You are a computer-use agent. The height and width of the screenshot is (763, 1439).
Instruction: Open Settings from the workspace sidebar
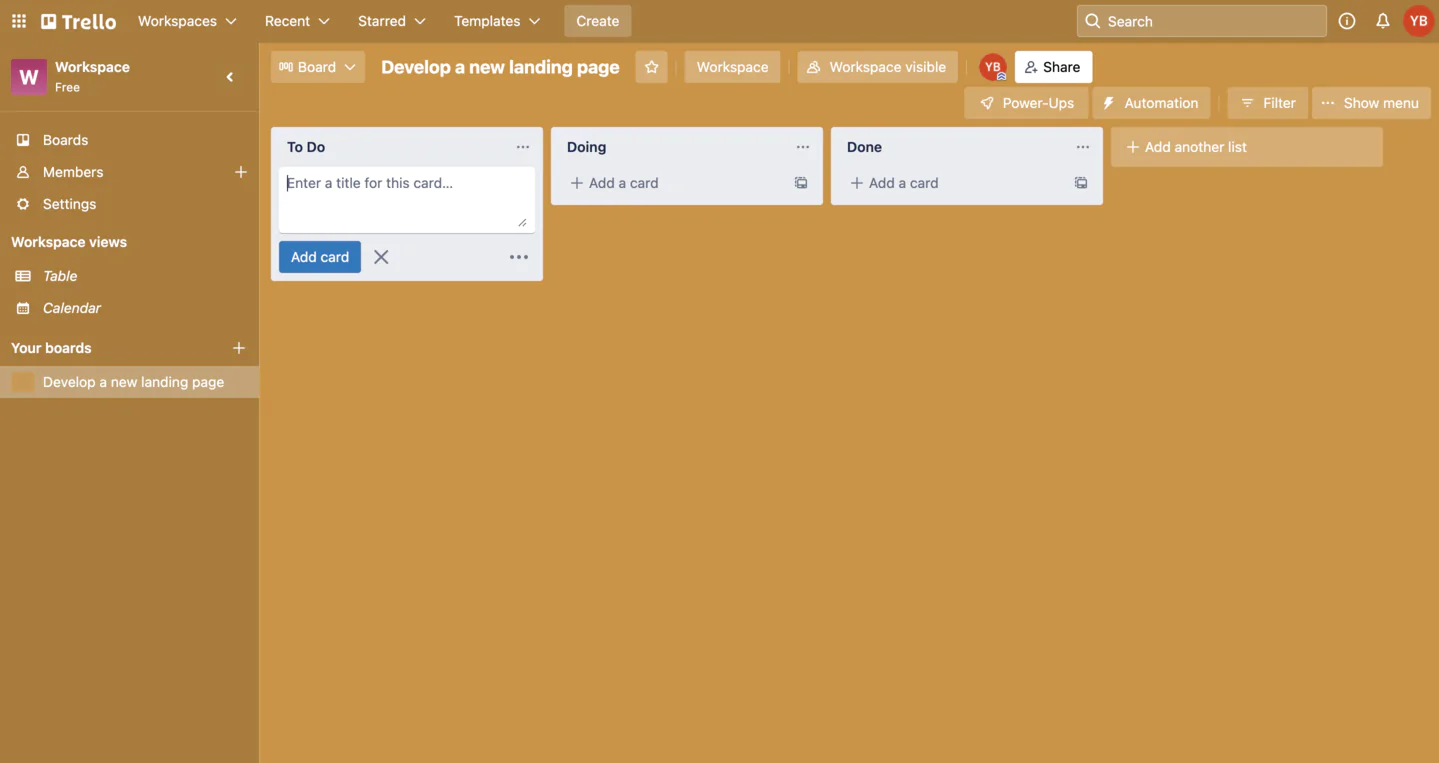click(x=69, y=204)
